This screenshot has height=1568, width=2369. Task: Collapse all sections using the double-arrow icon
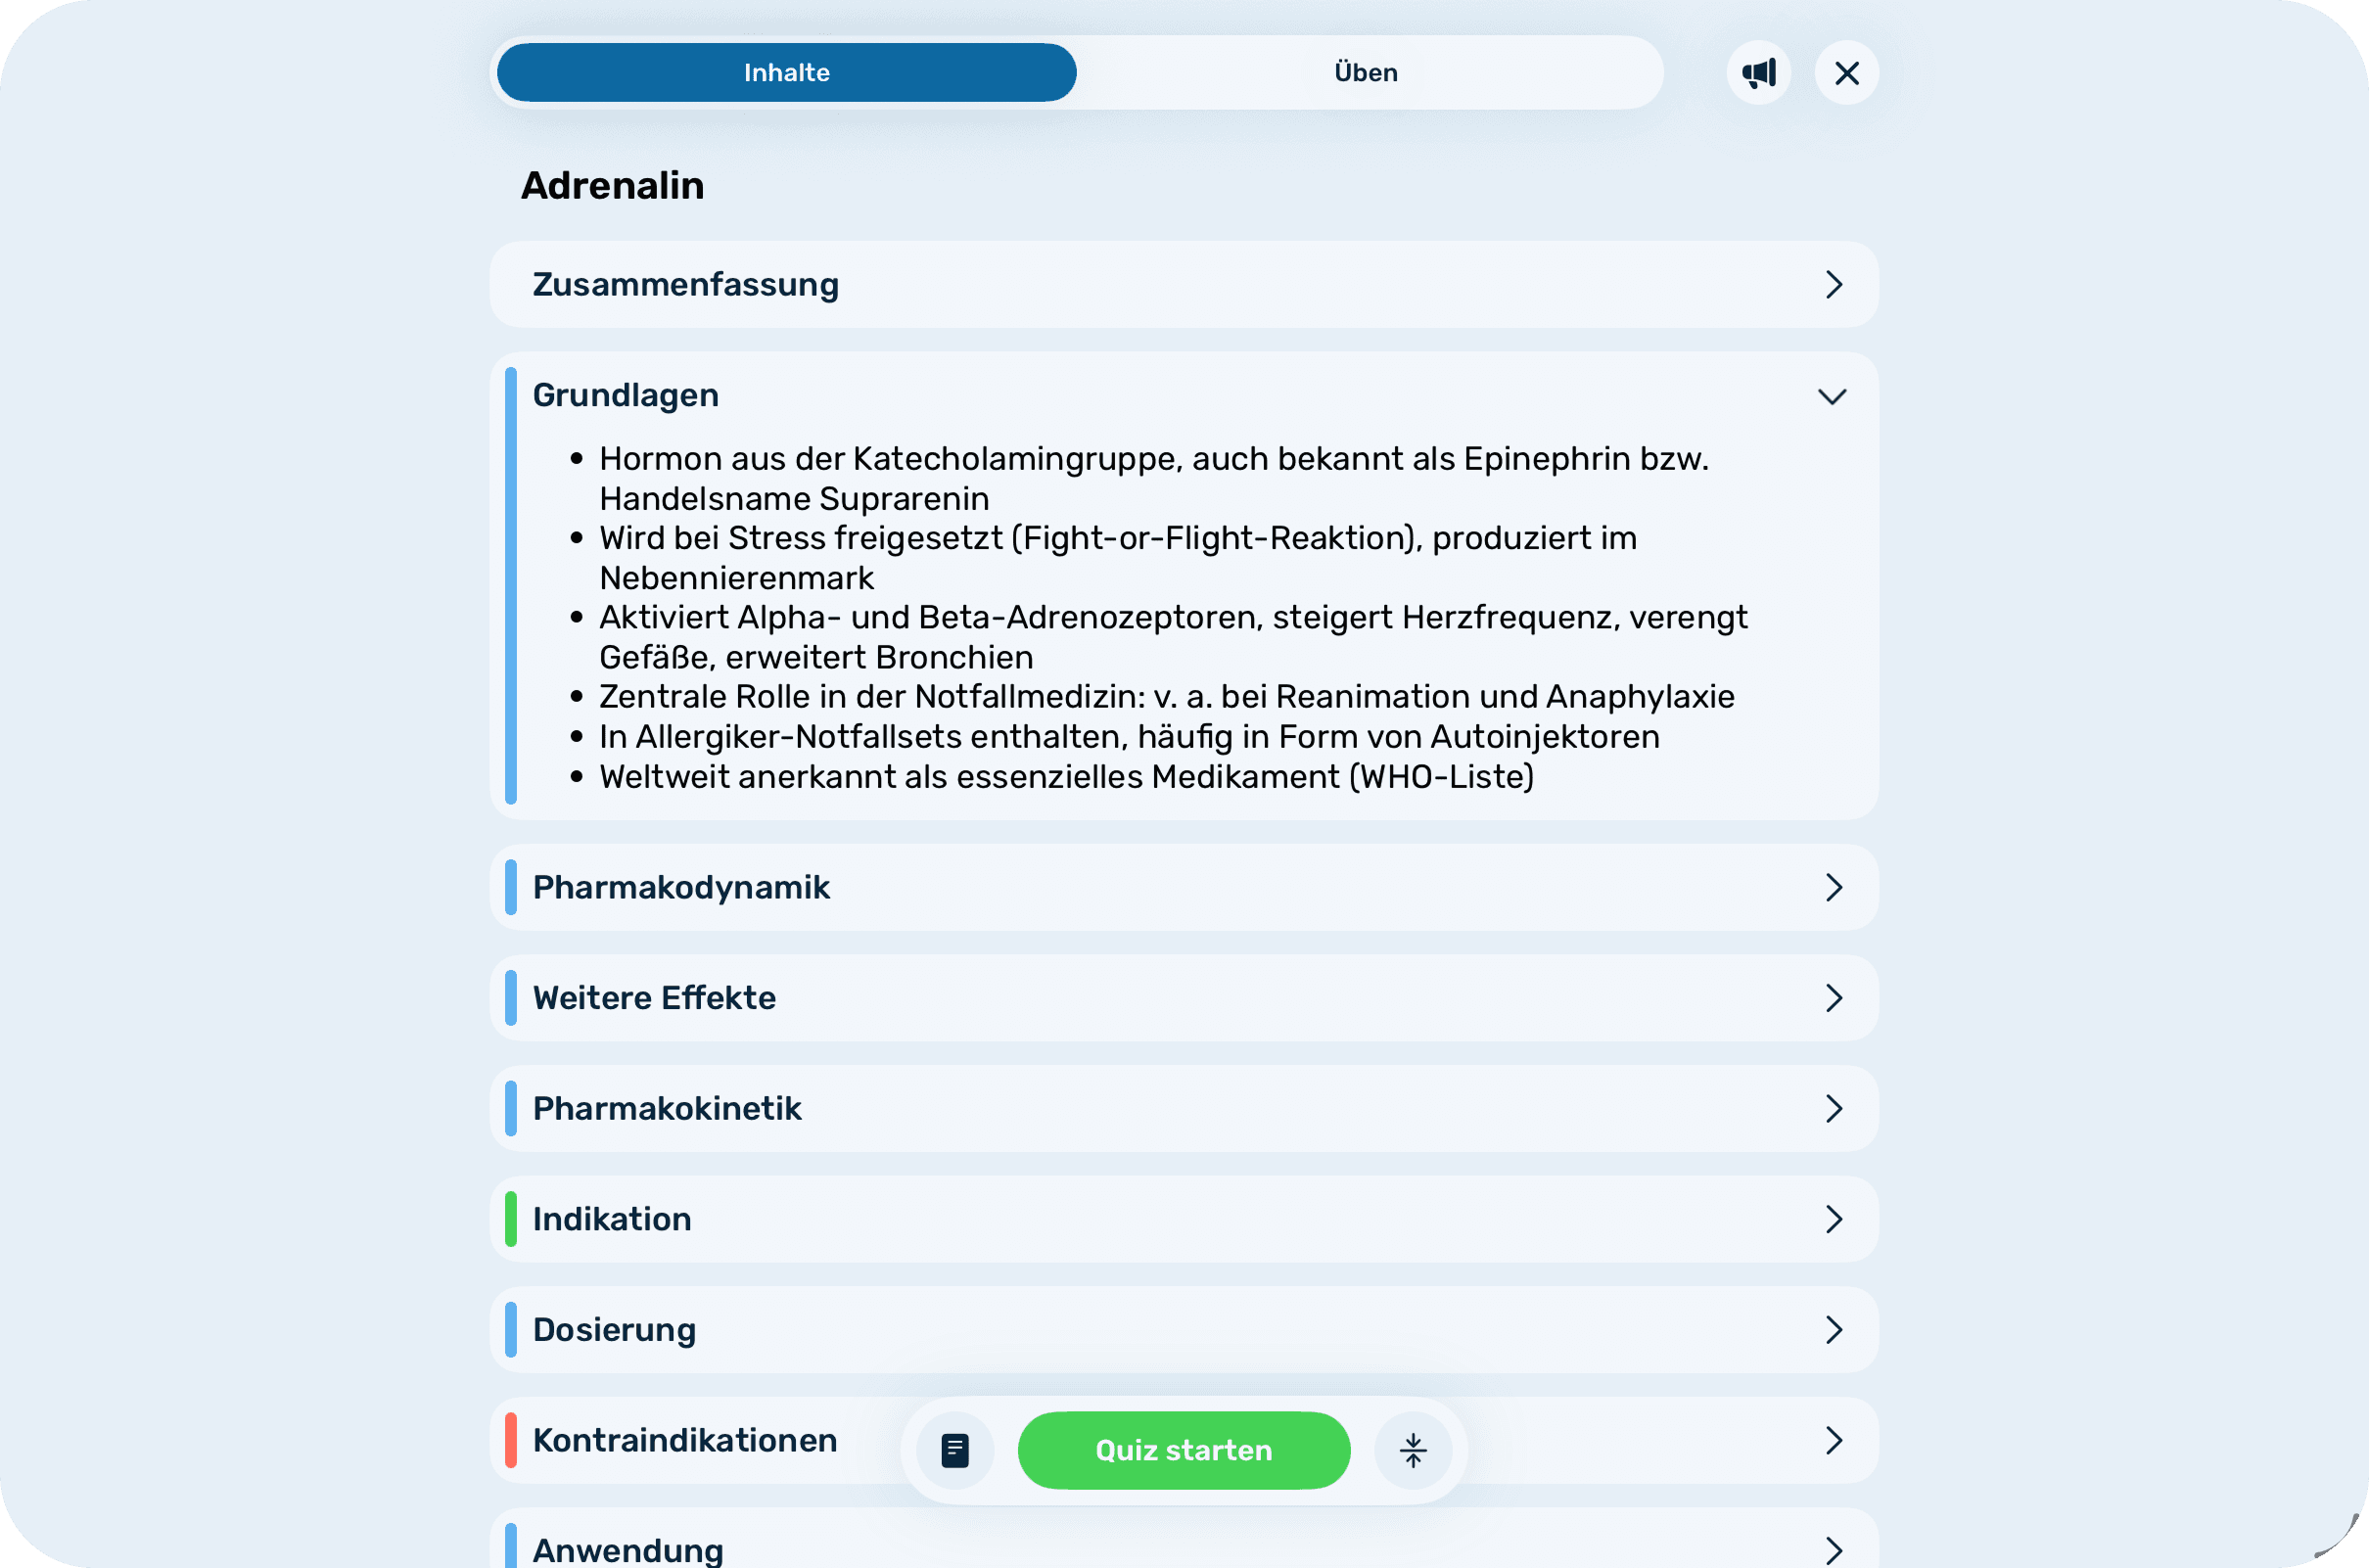tap(1412, 1450)
